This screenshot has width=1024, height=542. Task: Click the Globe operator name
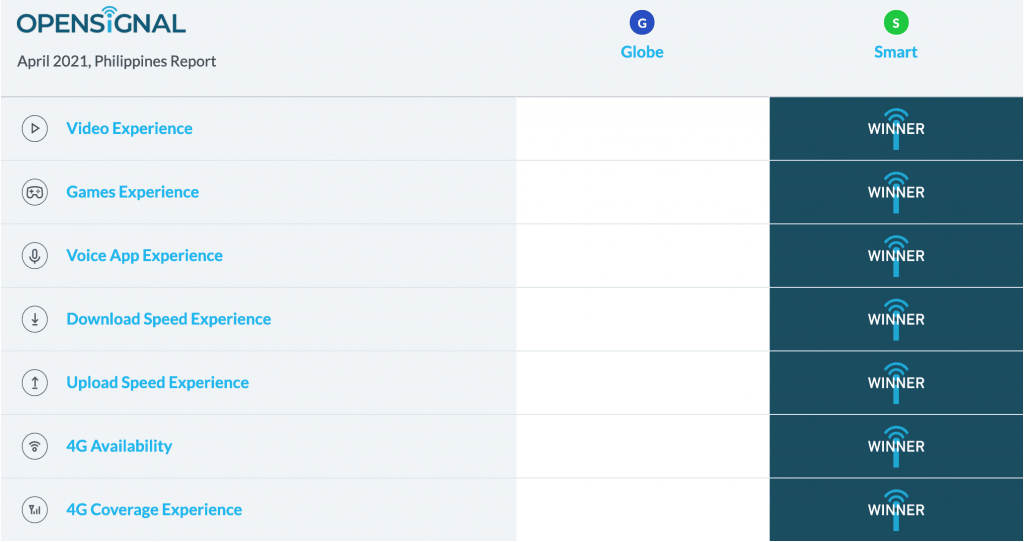click(x=642, y=52)
